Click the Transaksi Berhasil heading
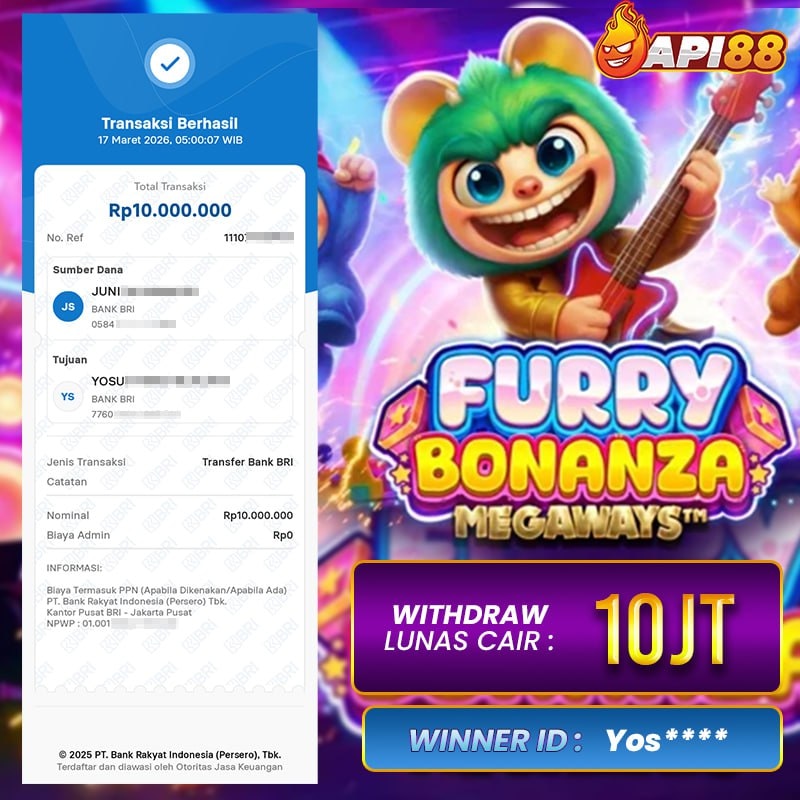Image resolution: width=800 pixels, height=800 pixels. (x=170, y=123)
